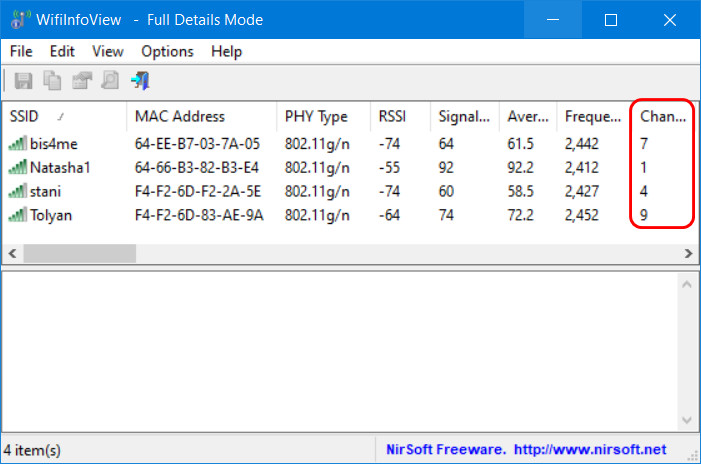This screenshot has height=464, width=701.
Task: Click the Exit toolbar icon
Action: pos(140,81)
